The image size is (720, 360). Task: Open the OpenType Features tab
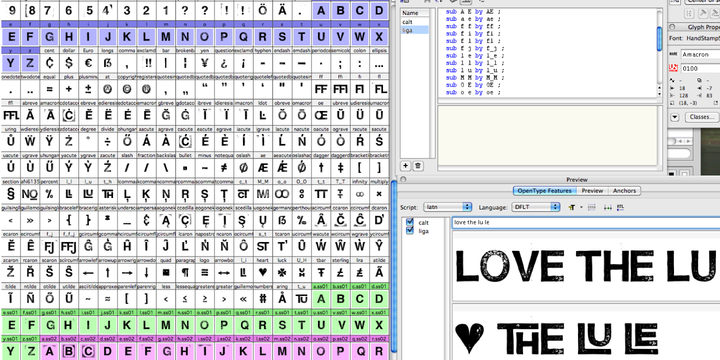pyautogui.click(x=545, y=191)
